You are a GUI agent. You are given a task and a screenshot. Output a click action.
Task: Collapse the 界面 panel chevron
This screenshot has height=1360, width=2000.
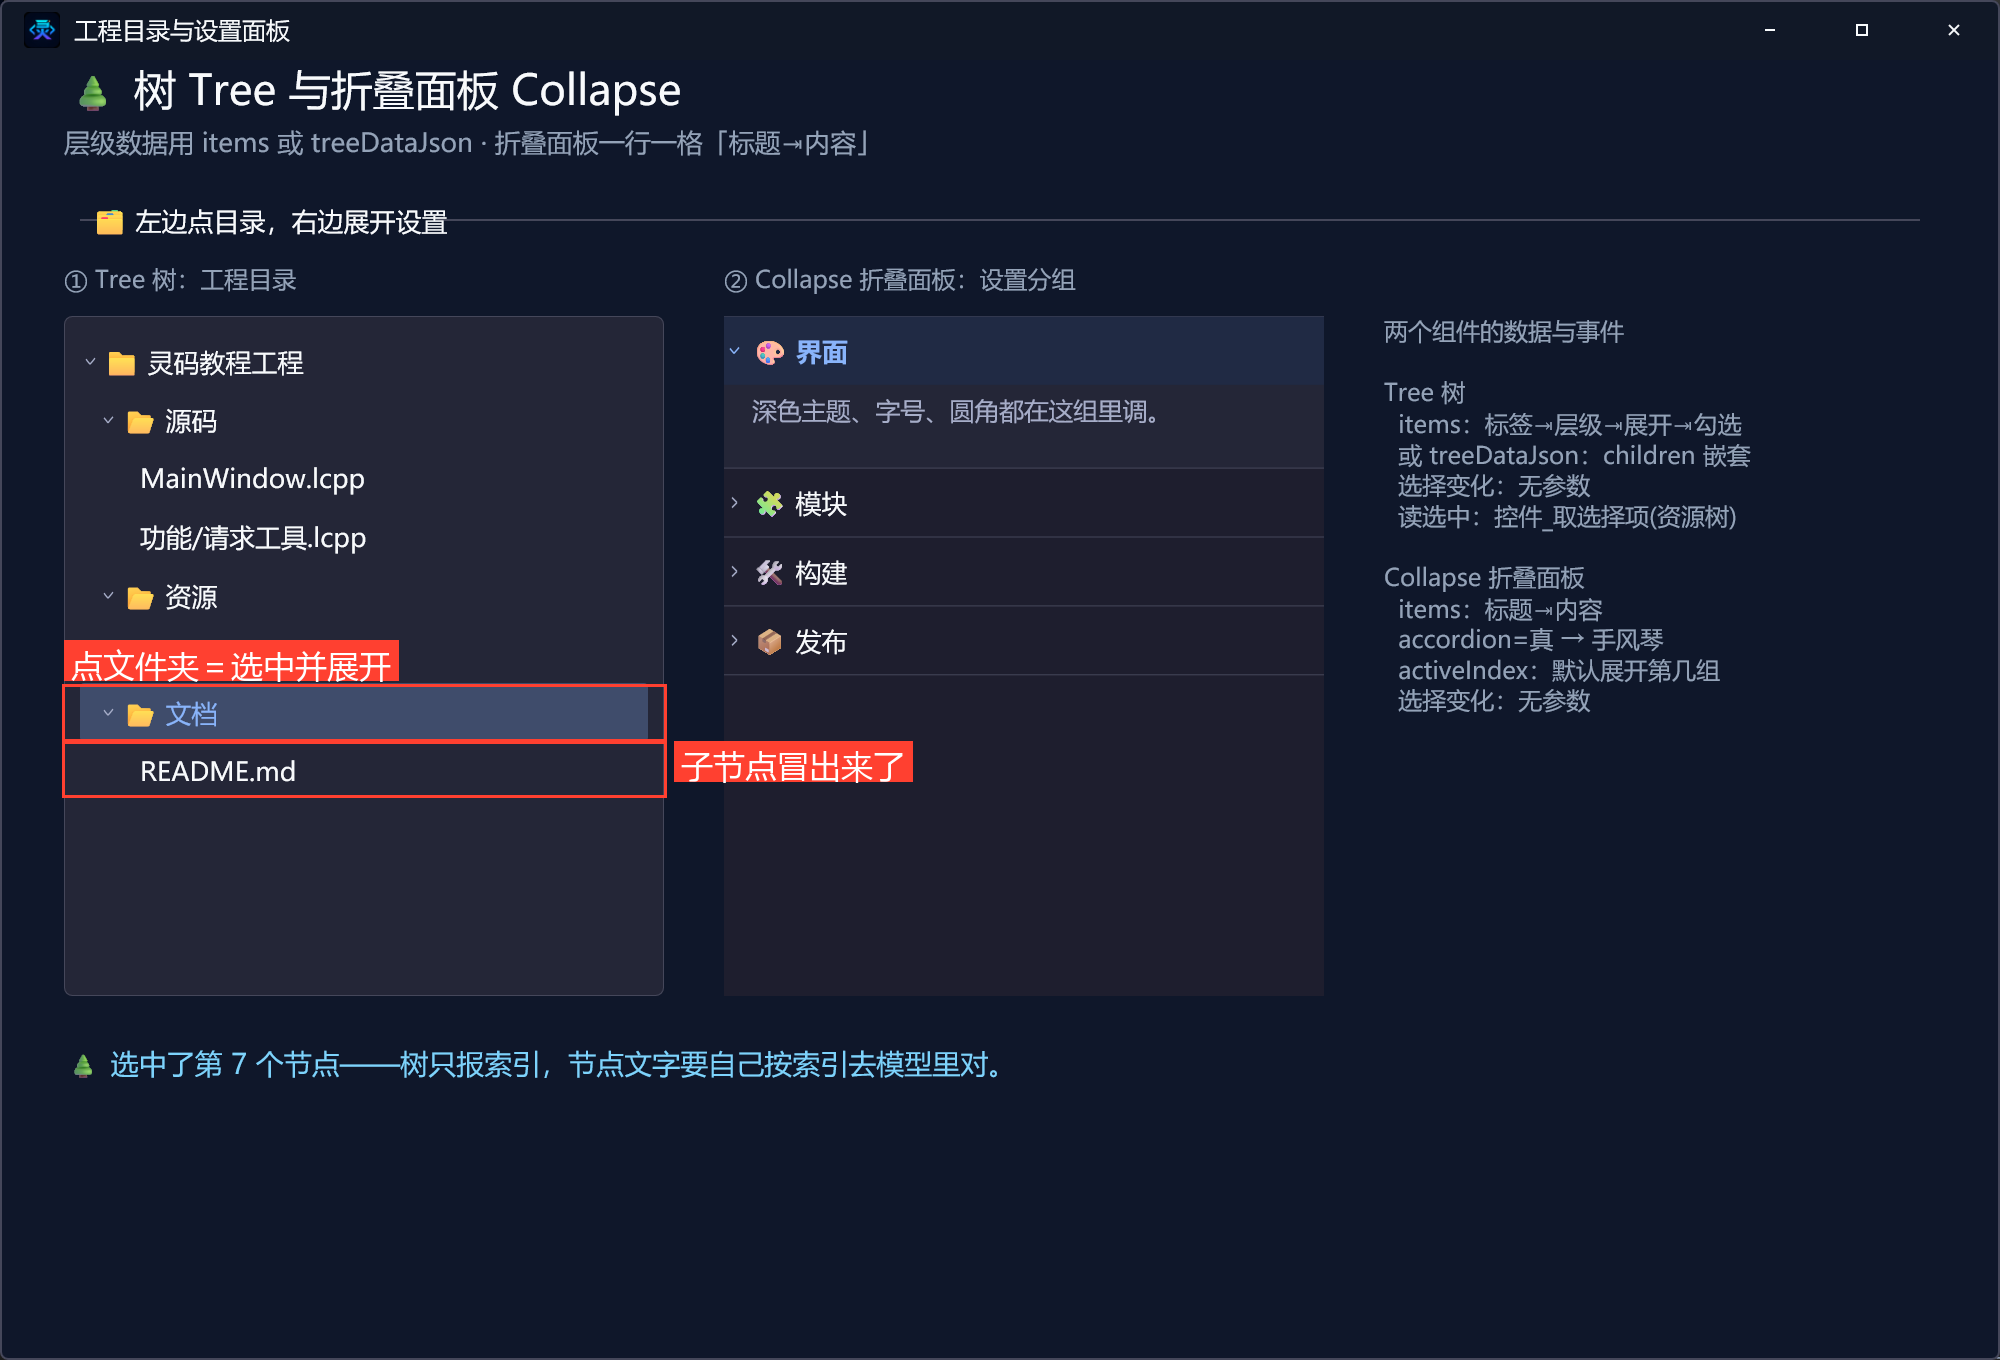point(735,352)
